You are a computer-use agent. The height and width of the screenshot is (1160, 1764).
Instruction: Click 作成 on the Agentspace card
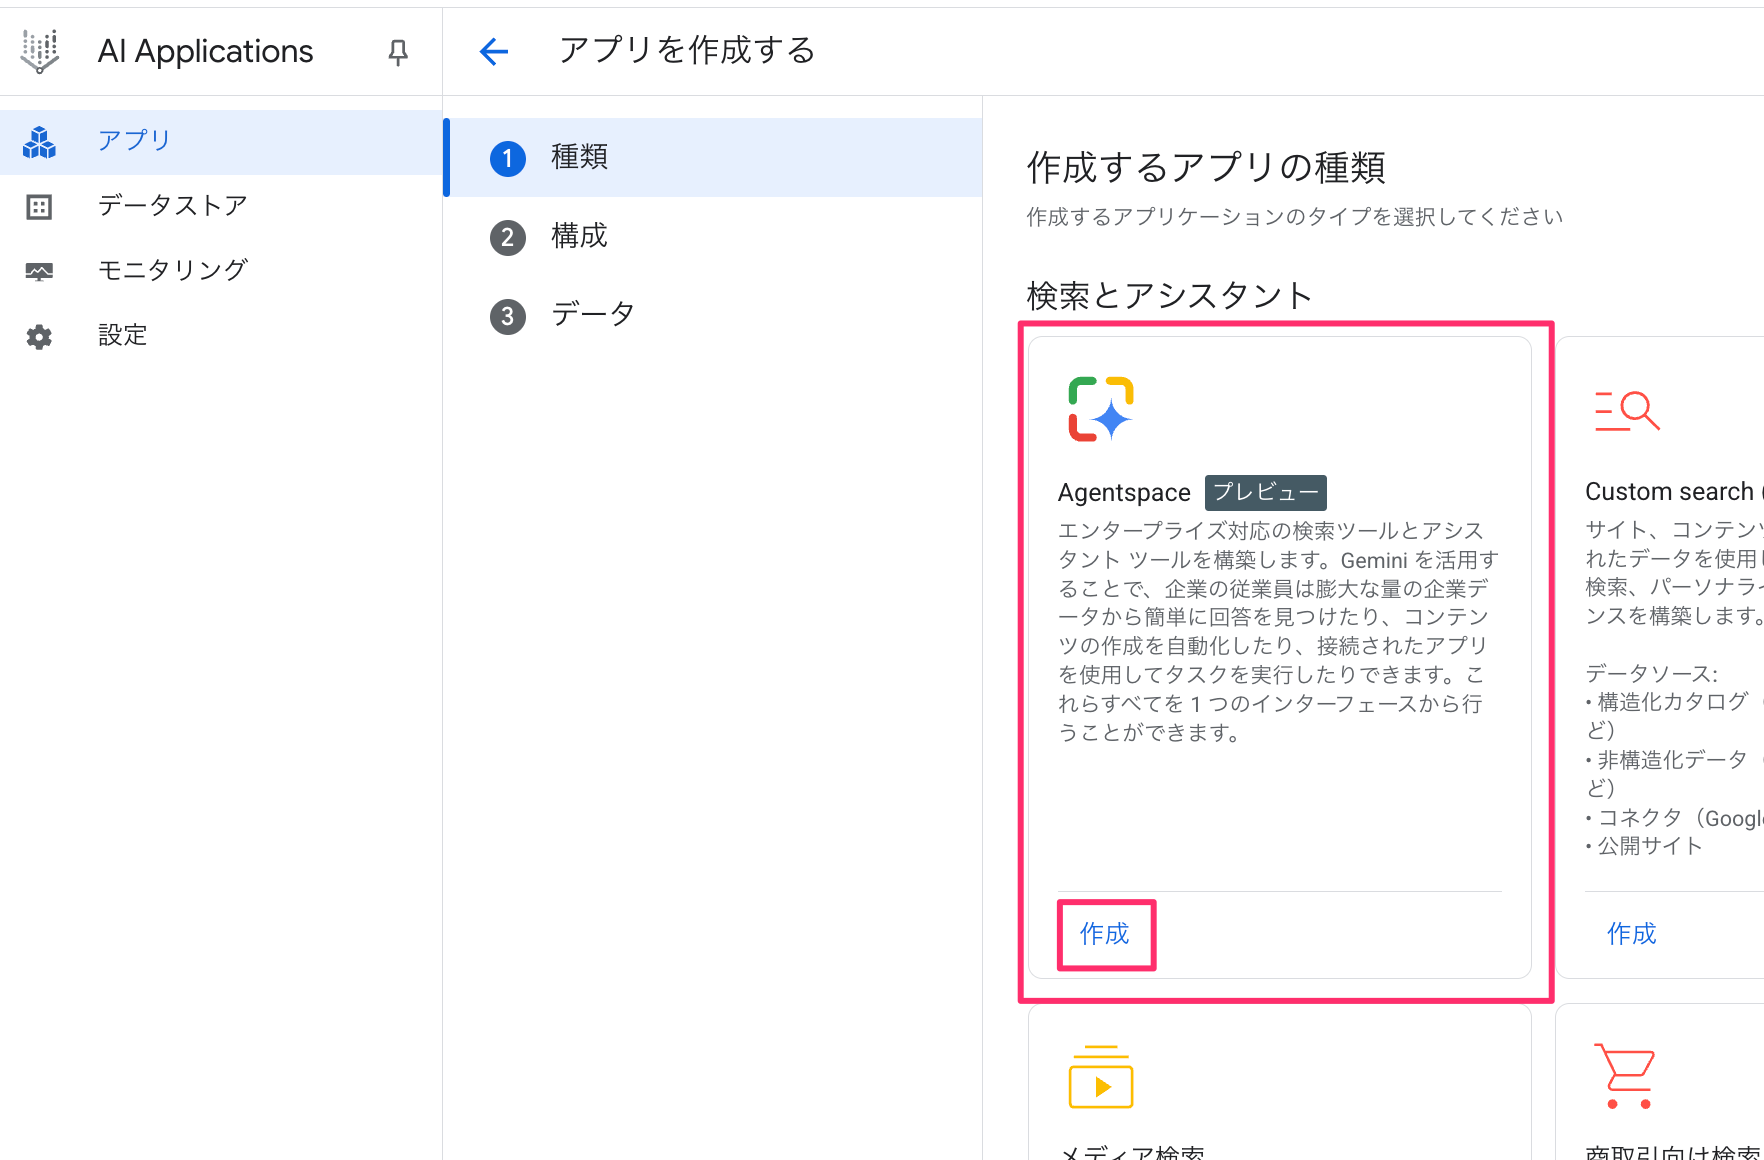click(x=1104, y=934)
